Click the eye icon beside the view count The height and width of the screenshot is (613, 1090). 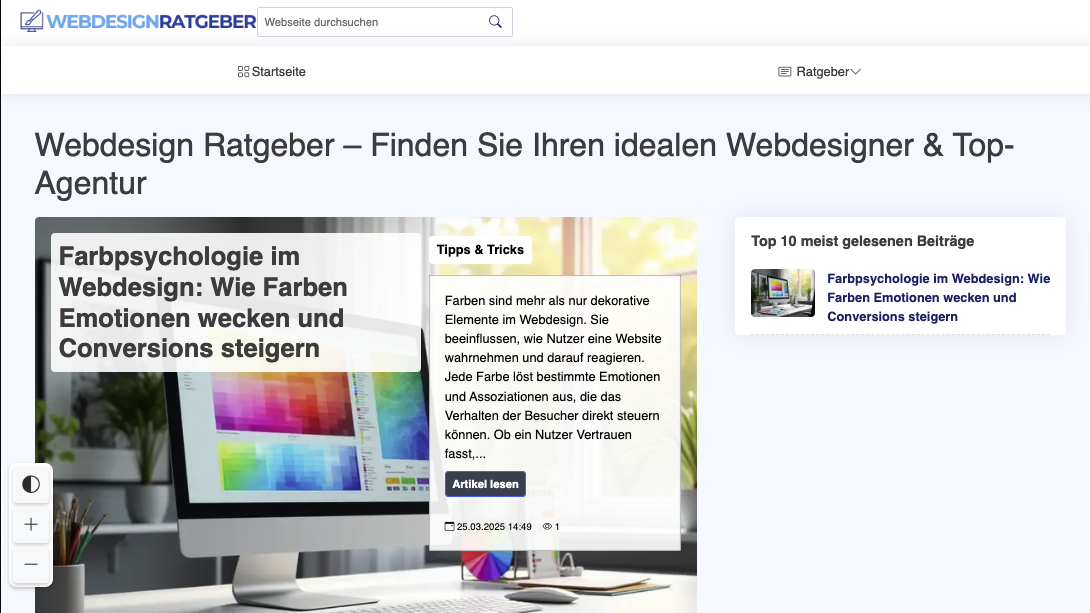point(548,526)
